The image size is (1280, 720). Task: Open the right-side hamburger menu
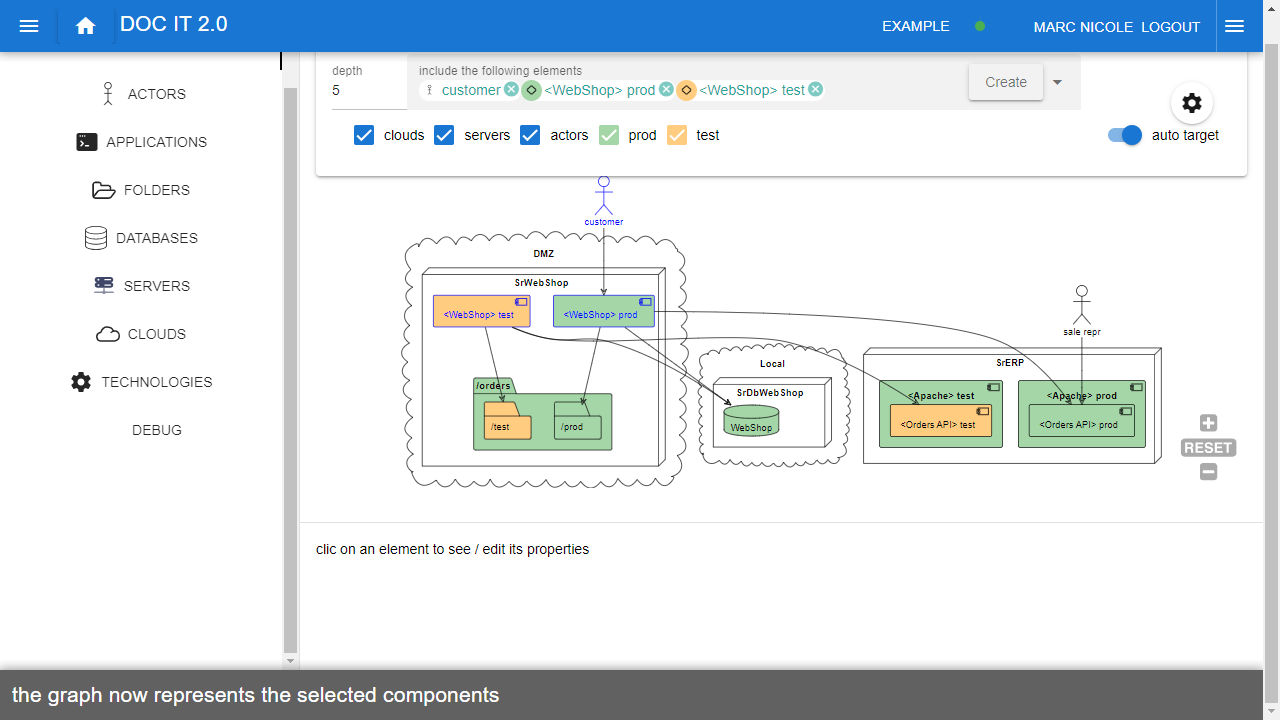click(1234, 26)
